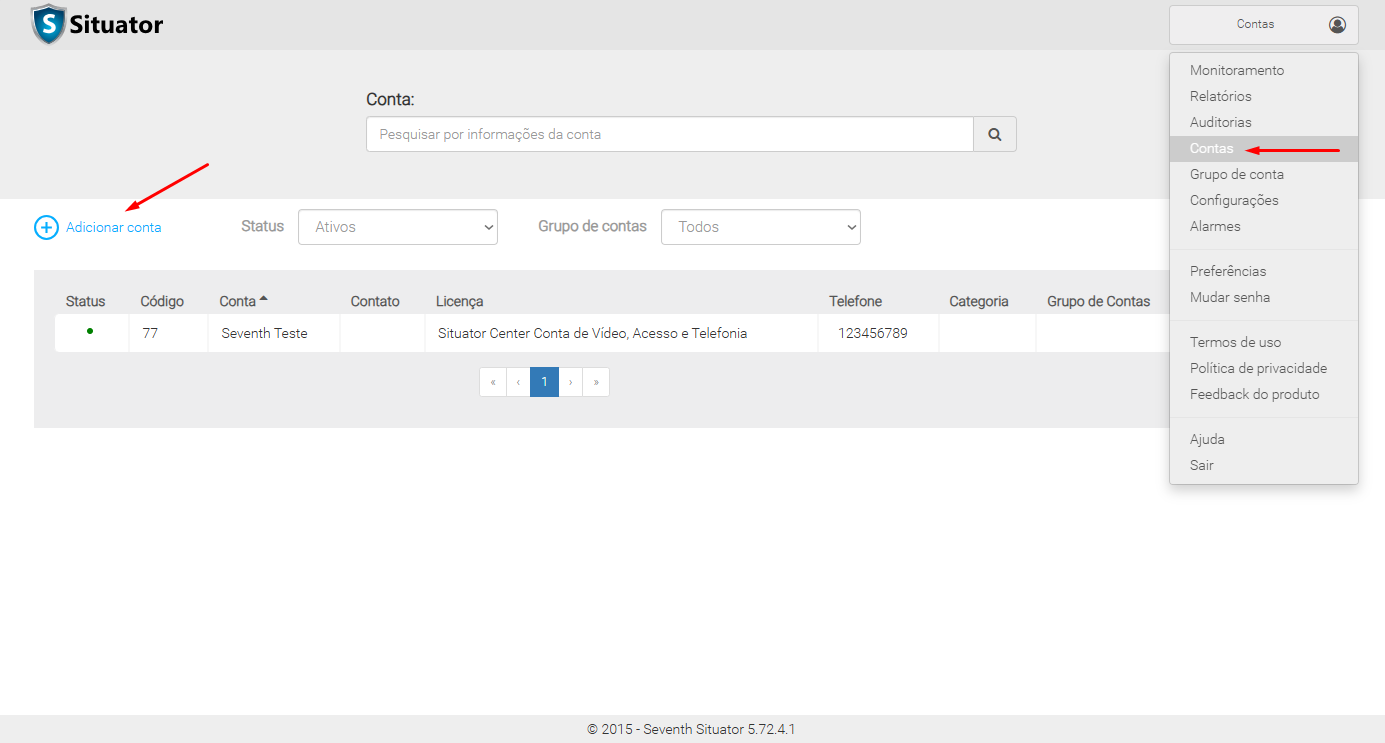Go to the last page of results
The height and width of the screenshot is (743, 1385).
pos(596,382)
